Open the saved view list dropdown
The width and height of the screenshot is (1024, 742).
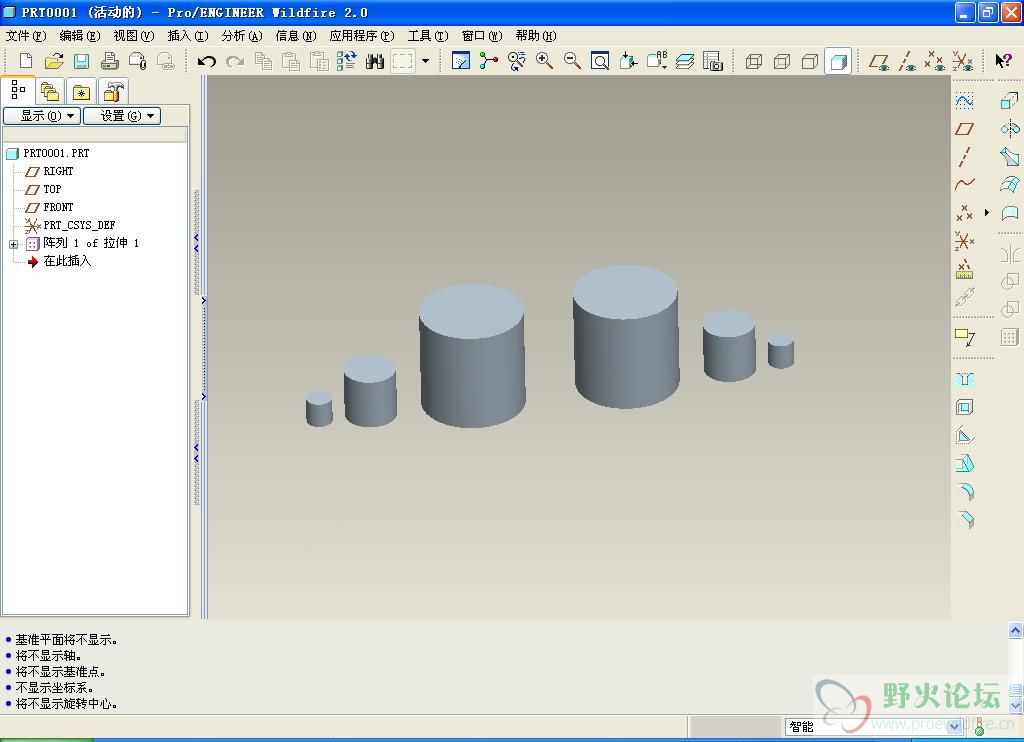pyautogui.click(x=656, y=61)
